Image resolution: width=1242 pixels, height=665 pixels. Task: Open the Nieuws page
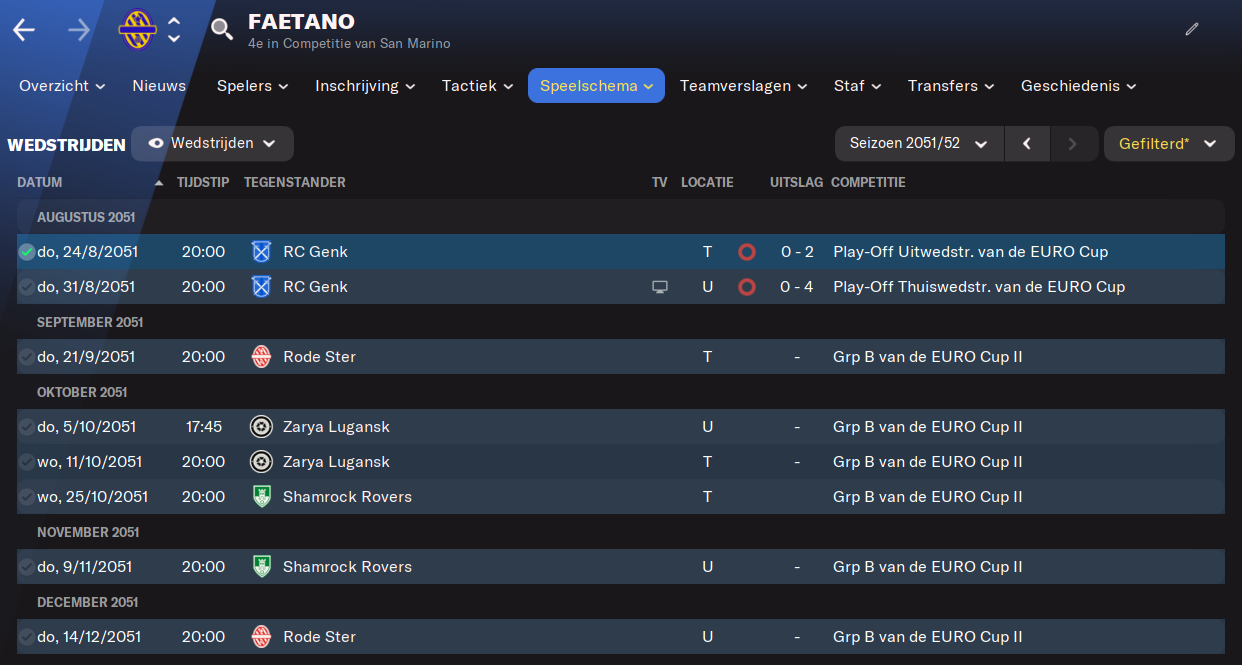pyautogui.click(x=159, y=86)
